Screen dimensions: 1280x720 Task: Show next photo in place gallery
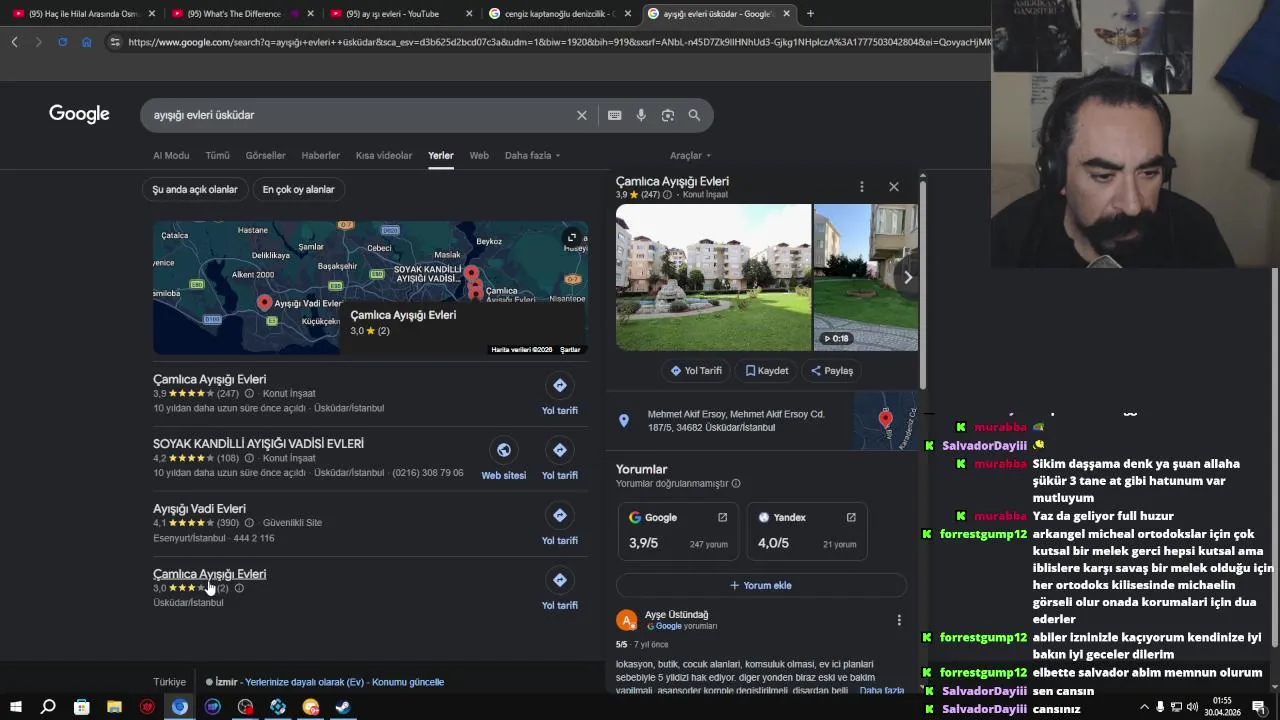point(908,277)
